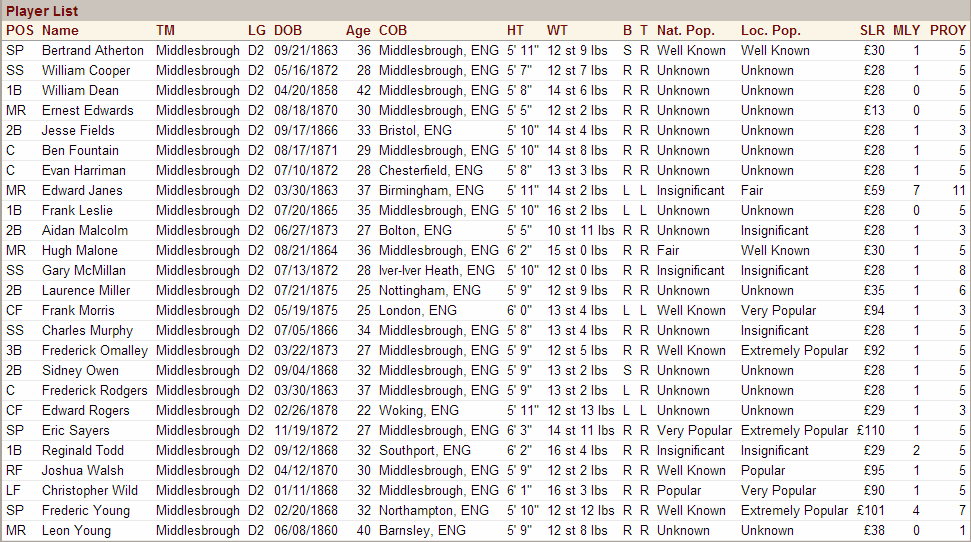Open player Christopher Wild

[90, 490]
